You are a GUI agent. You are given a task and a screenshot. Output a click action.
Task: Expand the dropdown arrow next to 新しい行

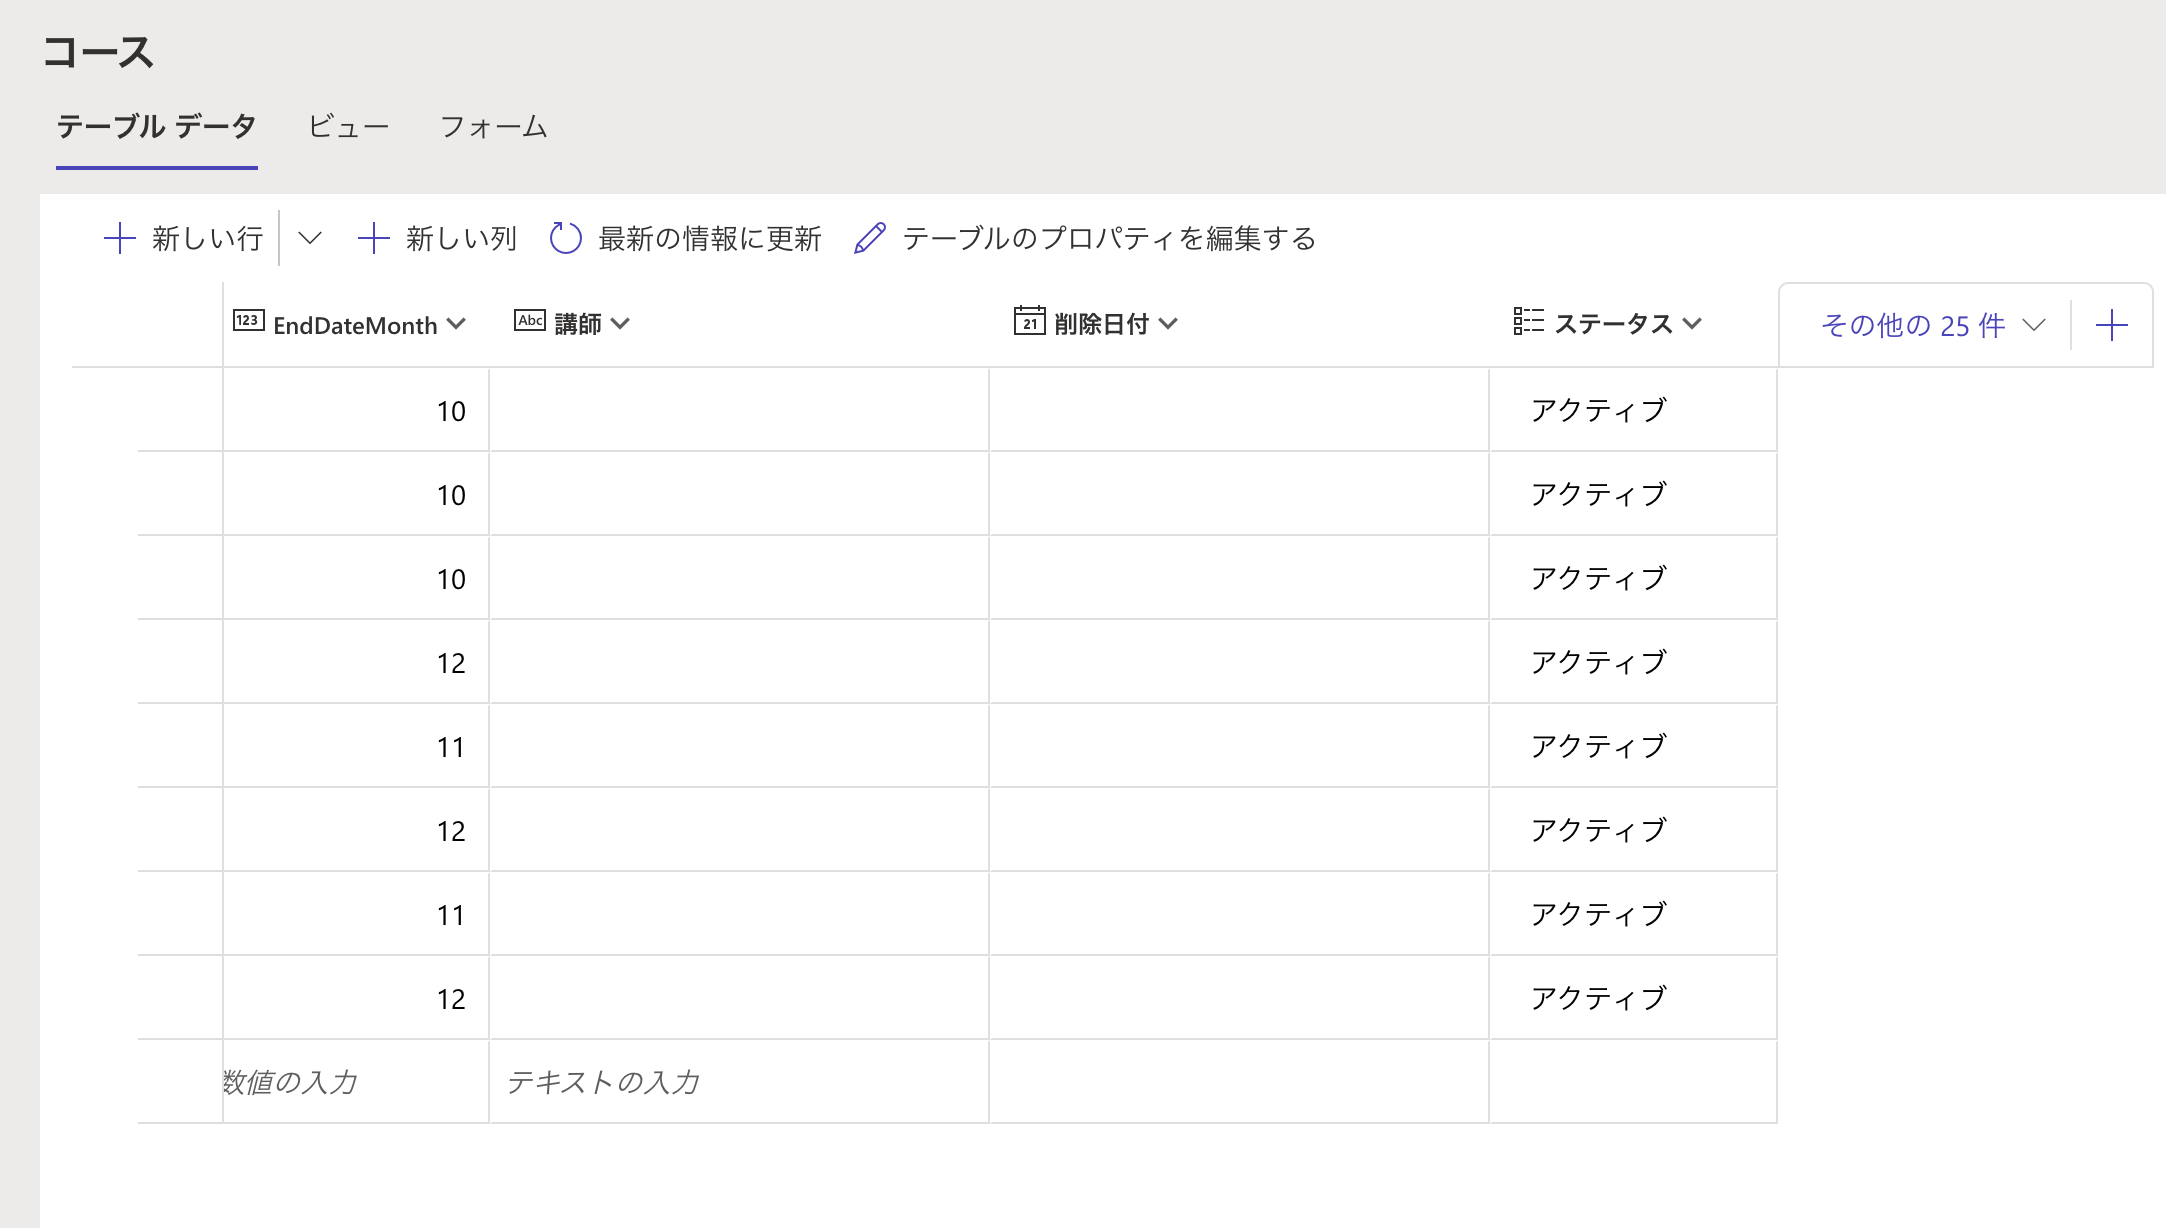(x=310, y=238)
